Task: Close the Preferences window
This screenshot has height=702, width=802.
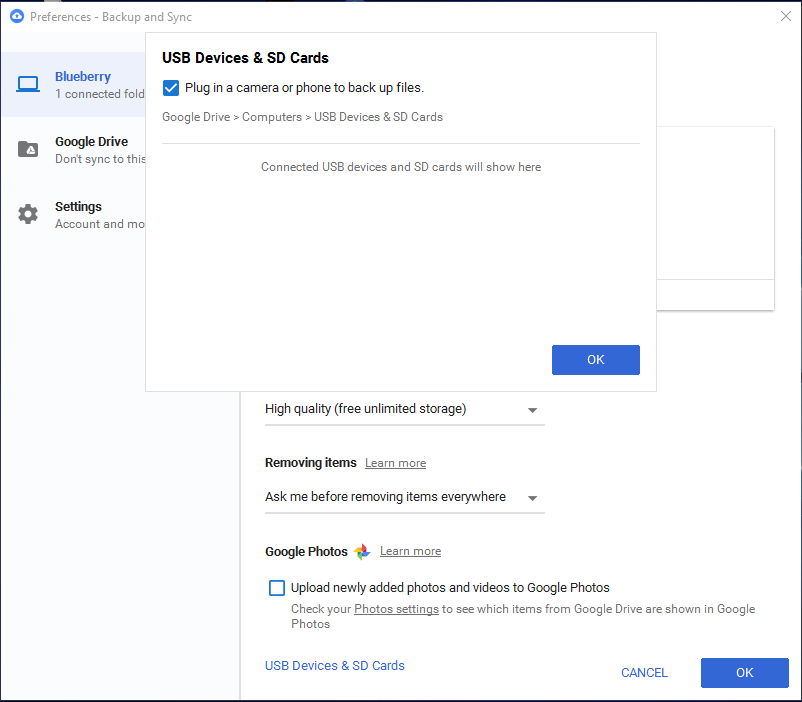Action: tap(786, 16)
